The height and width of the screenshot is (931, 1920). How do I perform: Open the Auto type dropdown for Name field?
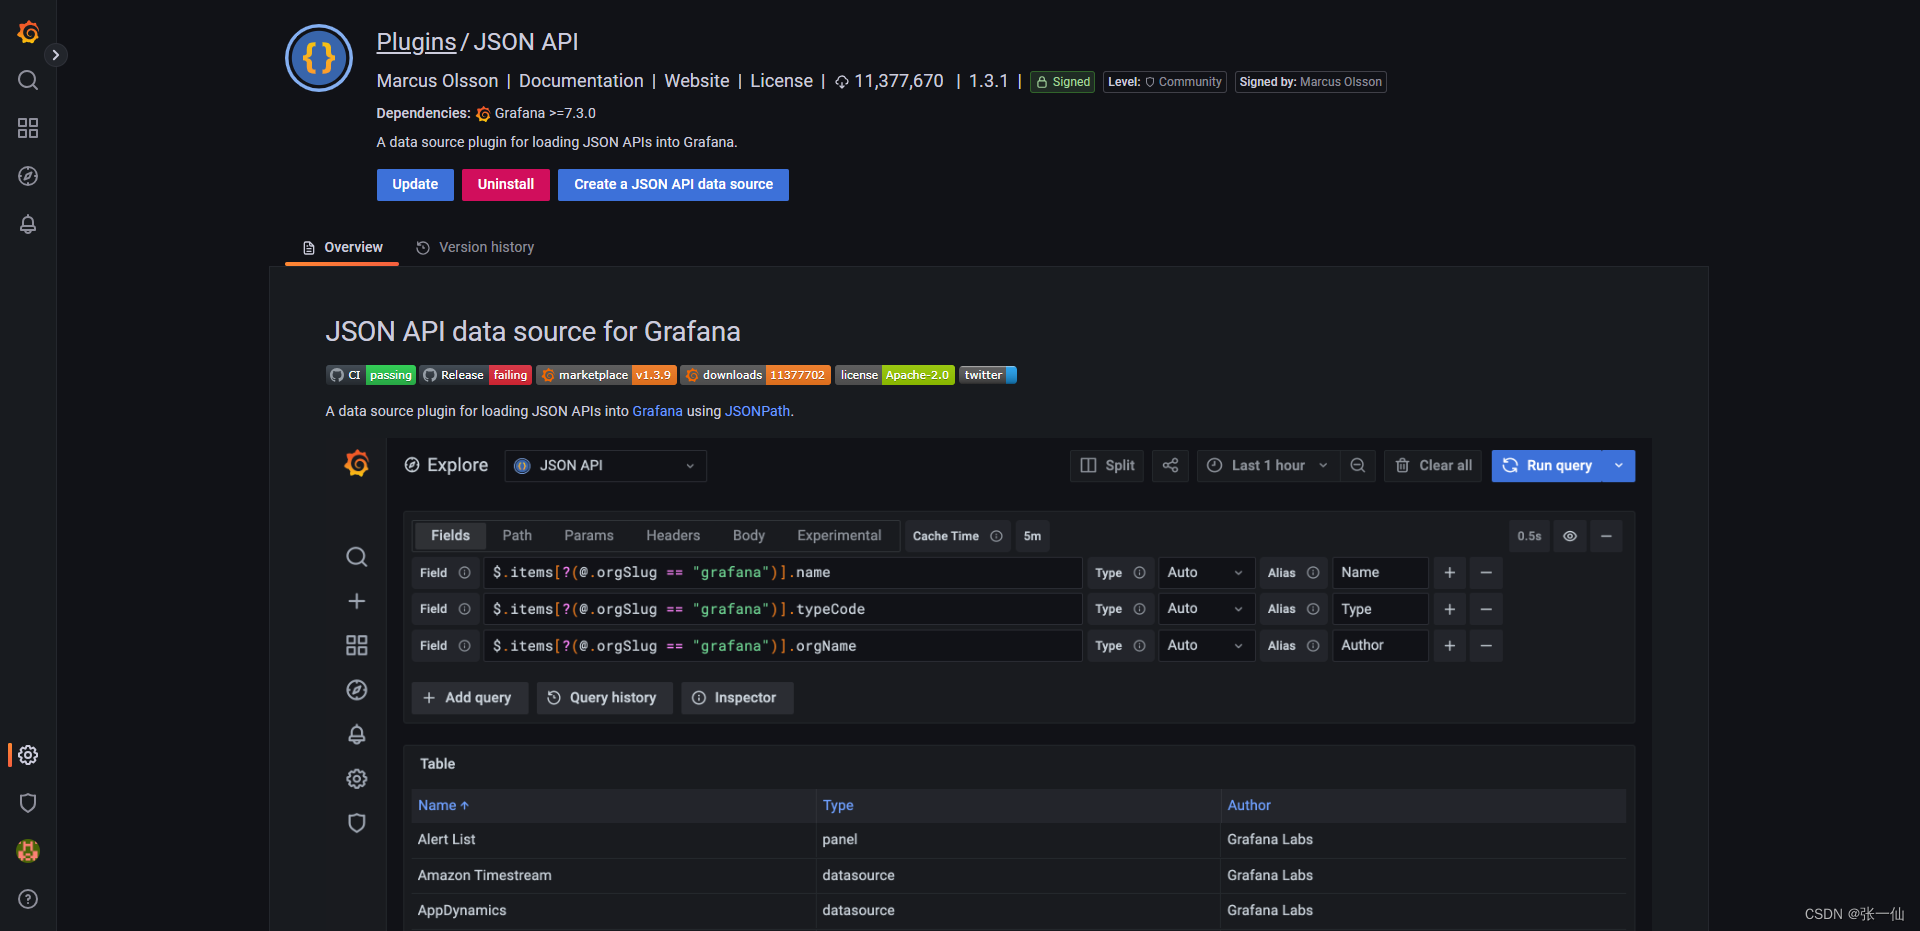(x=1205, y=572)
